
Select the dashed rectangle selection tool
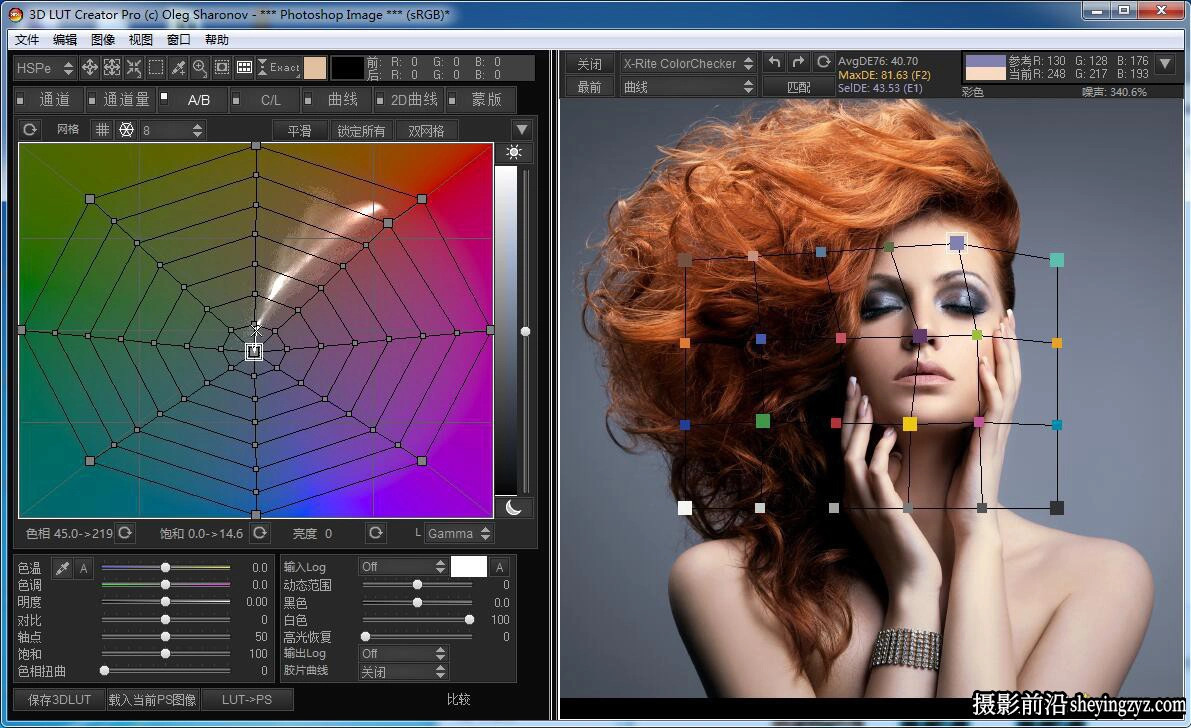coord(156,68)
